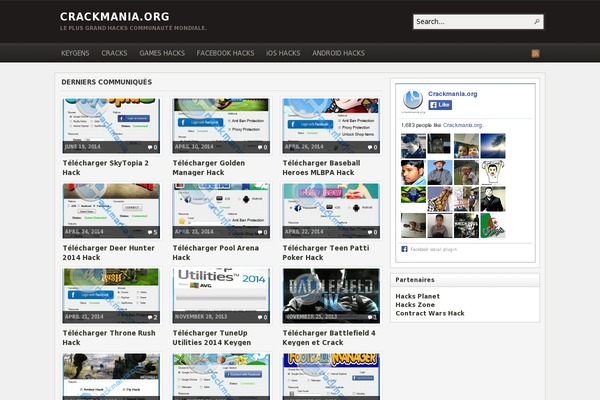Go to Facebook Hacks section
The height and width of the screenshot is (400, 600).
(225, 53)
